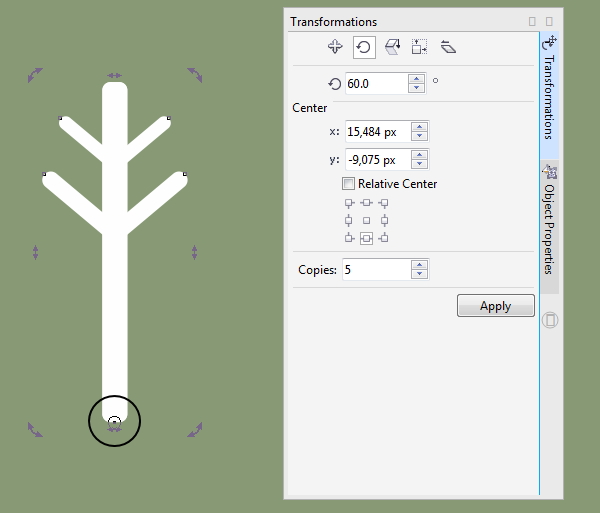The height and width of the screenshot is (513, 600).
Task: Click the Transformations docker tab icon
Action: point(549,42)
